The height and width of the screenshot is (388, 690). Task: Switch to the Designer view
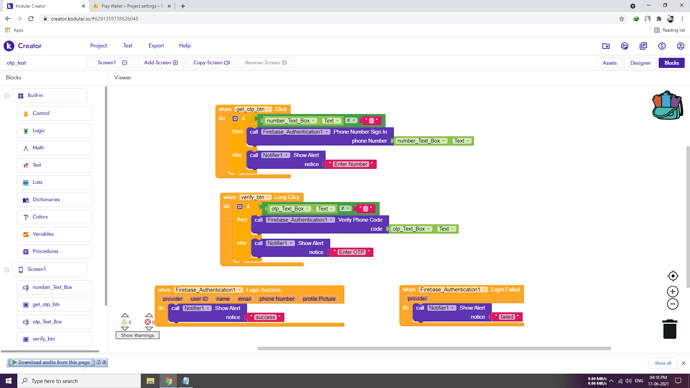[x=640, y=63]
